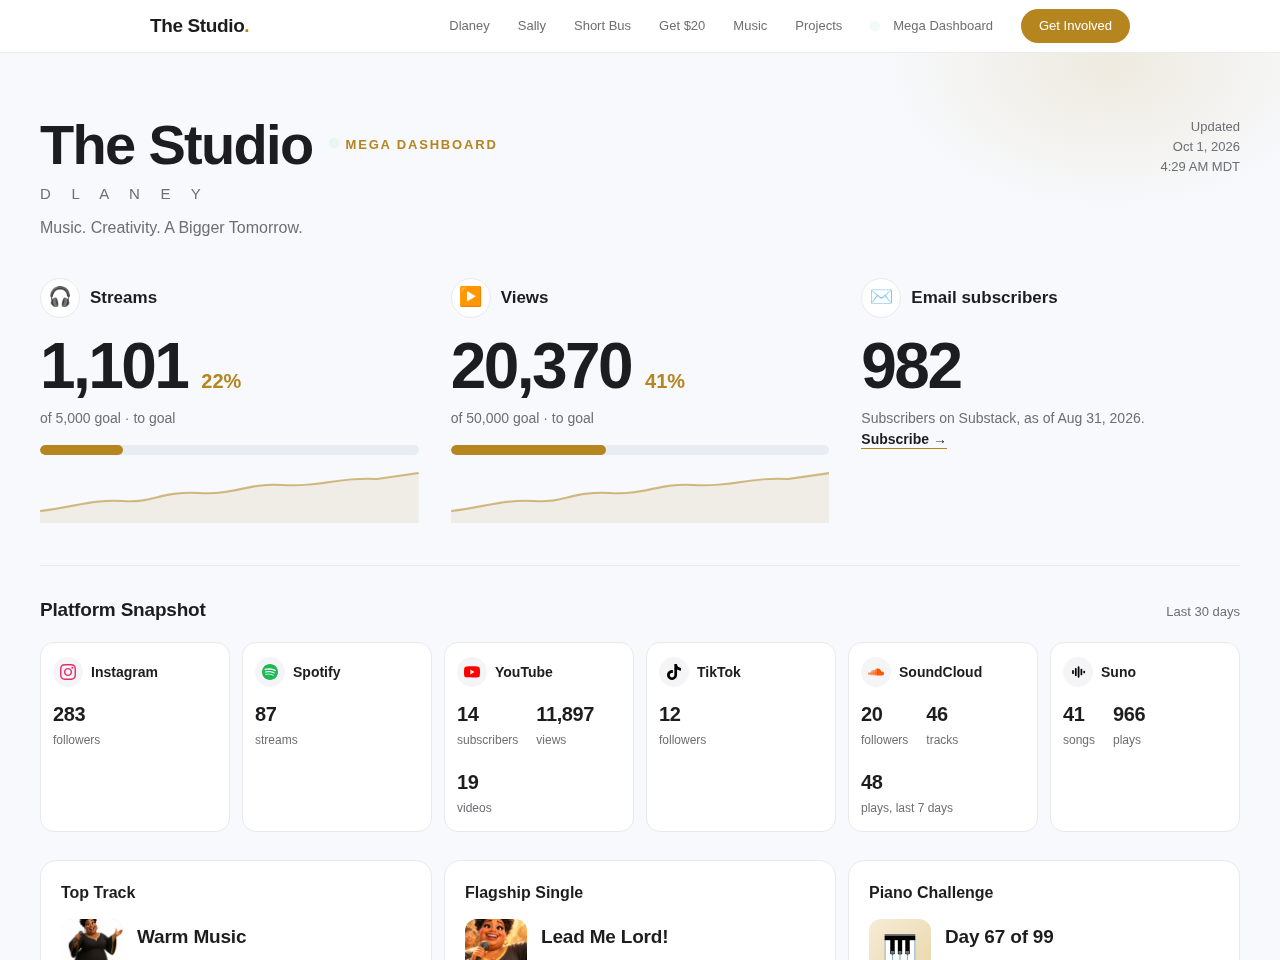Click the 982 subscribers count
The image size is (1280, 960).
[x=911, y=366]
